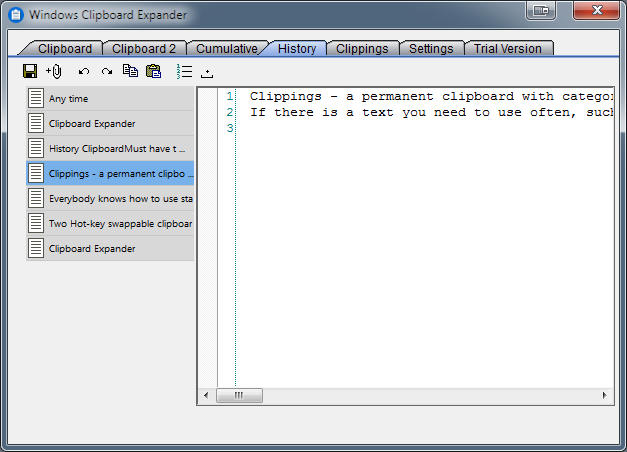The image size is (627, 452).
Task: Click the Undo arrow icon
Action: (x=84, y=72)
